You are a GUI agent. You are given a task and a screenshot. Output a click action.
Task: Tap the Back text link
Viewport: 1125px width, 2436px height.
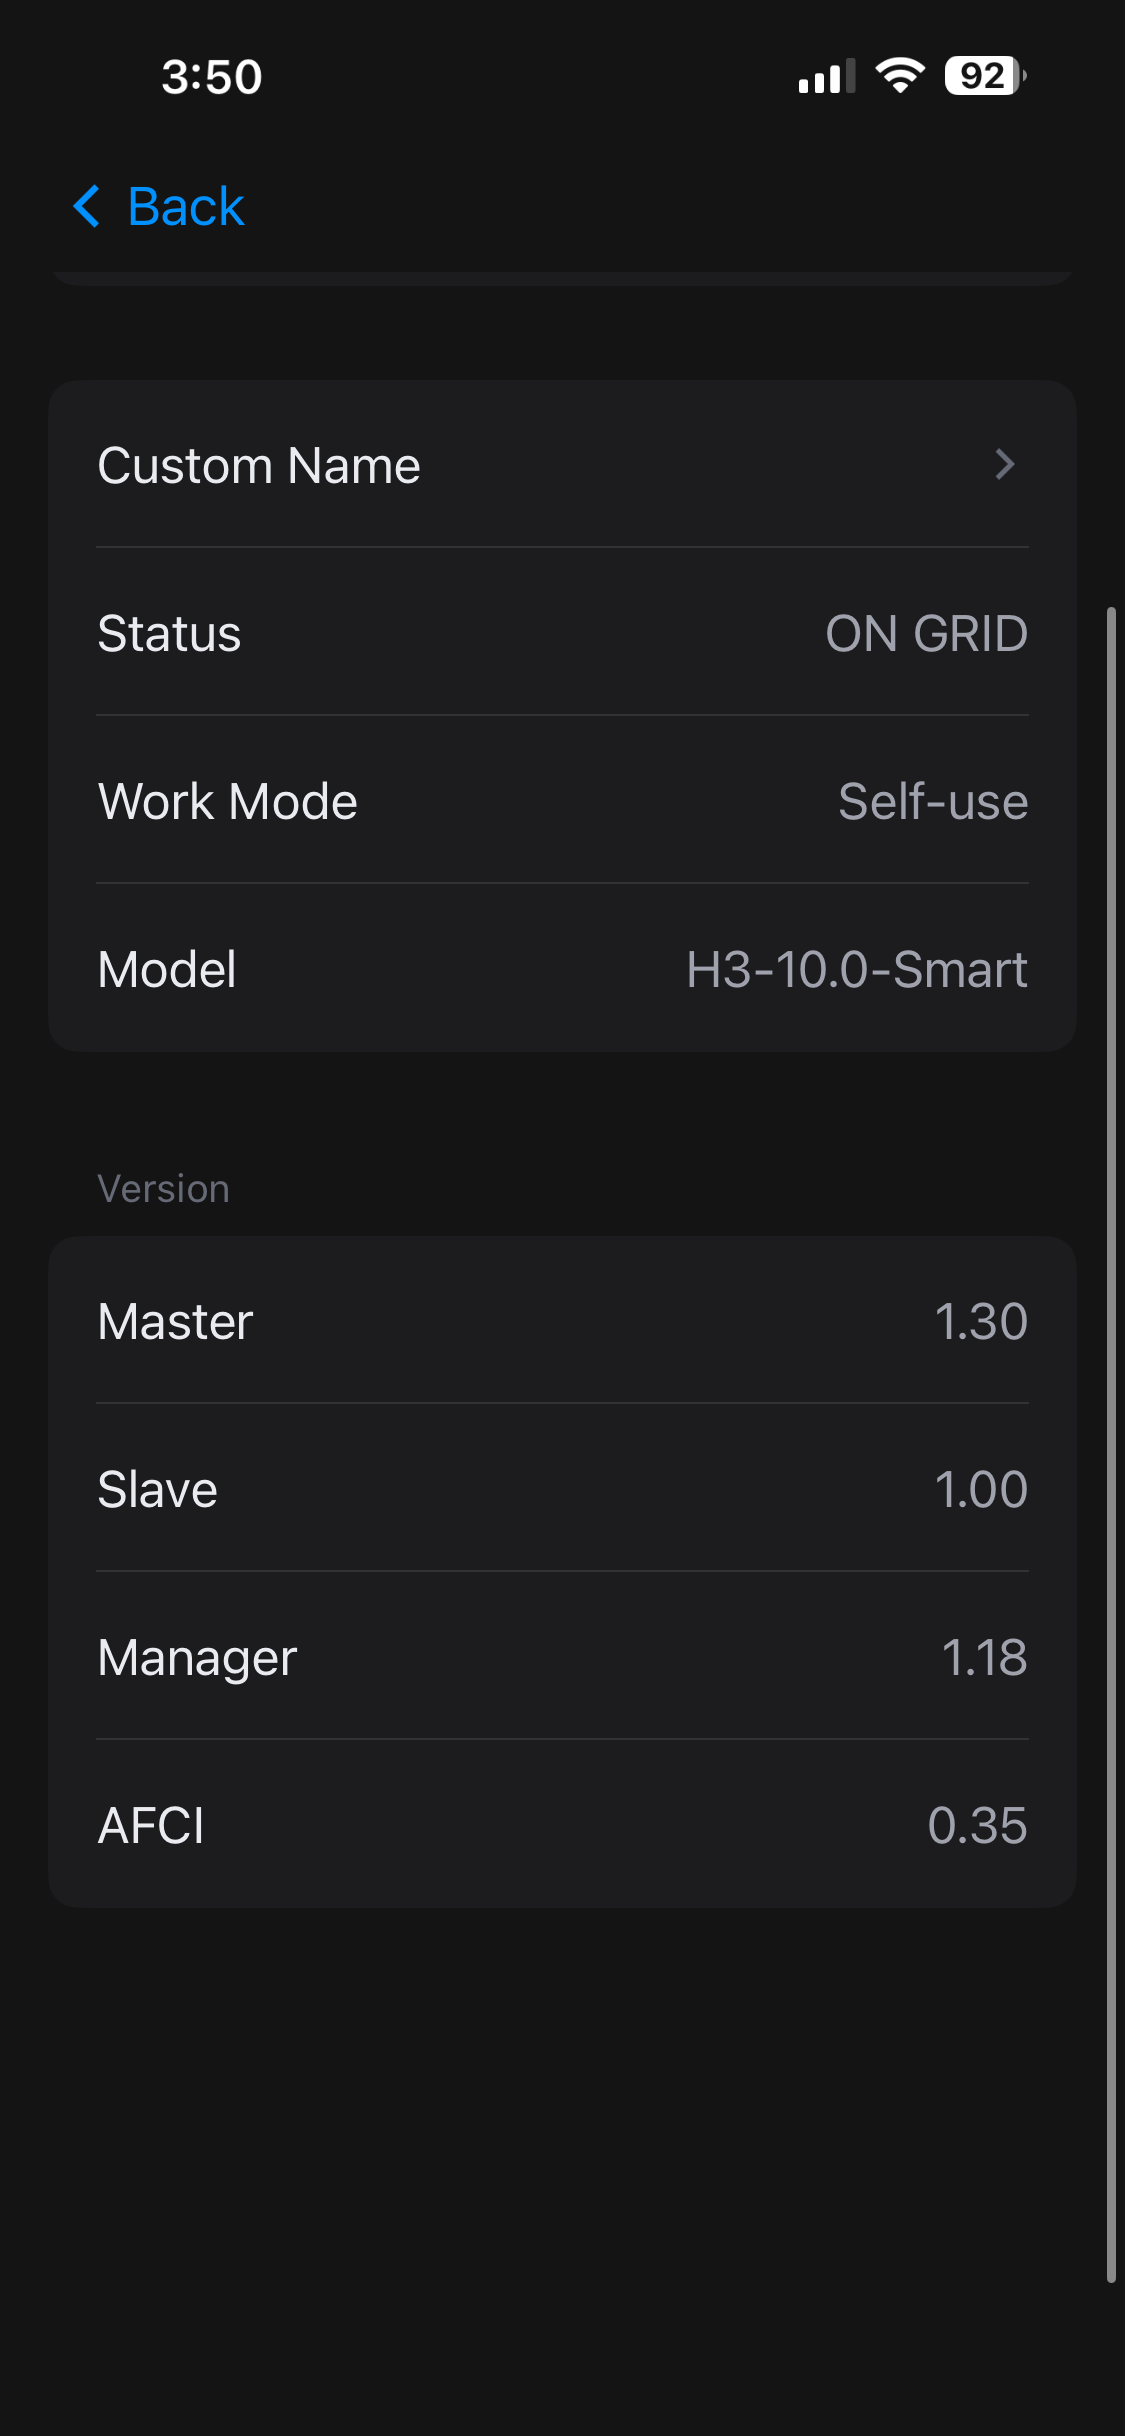point(186,207)
